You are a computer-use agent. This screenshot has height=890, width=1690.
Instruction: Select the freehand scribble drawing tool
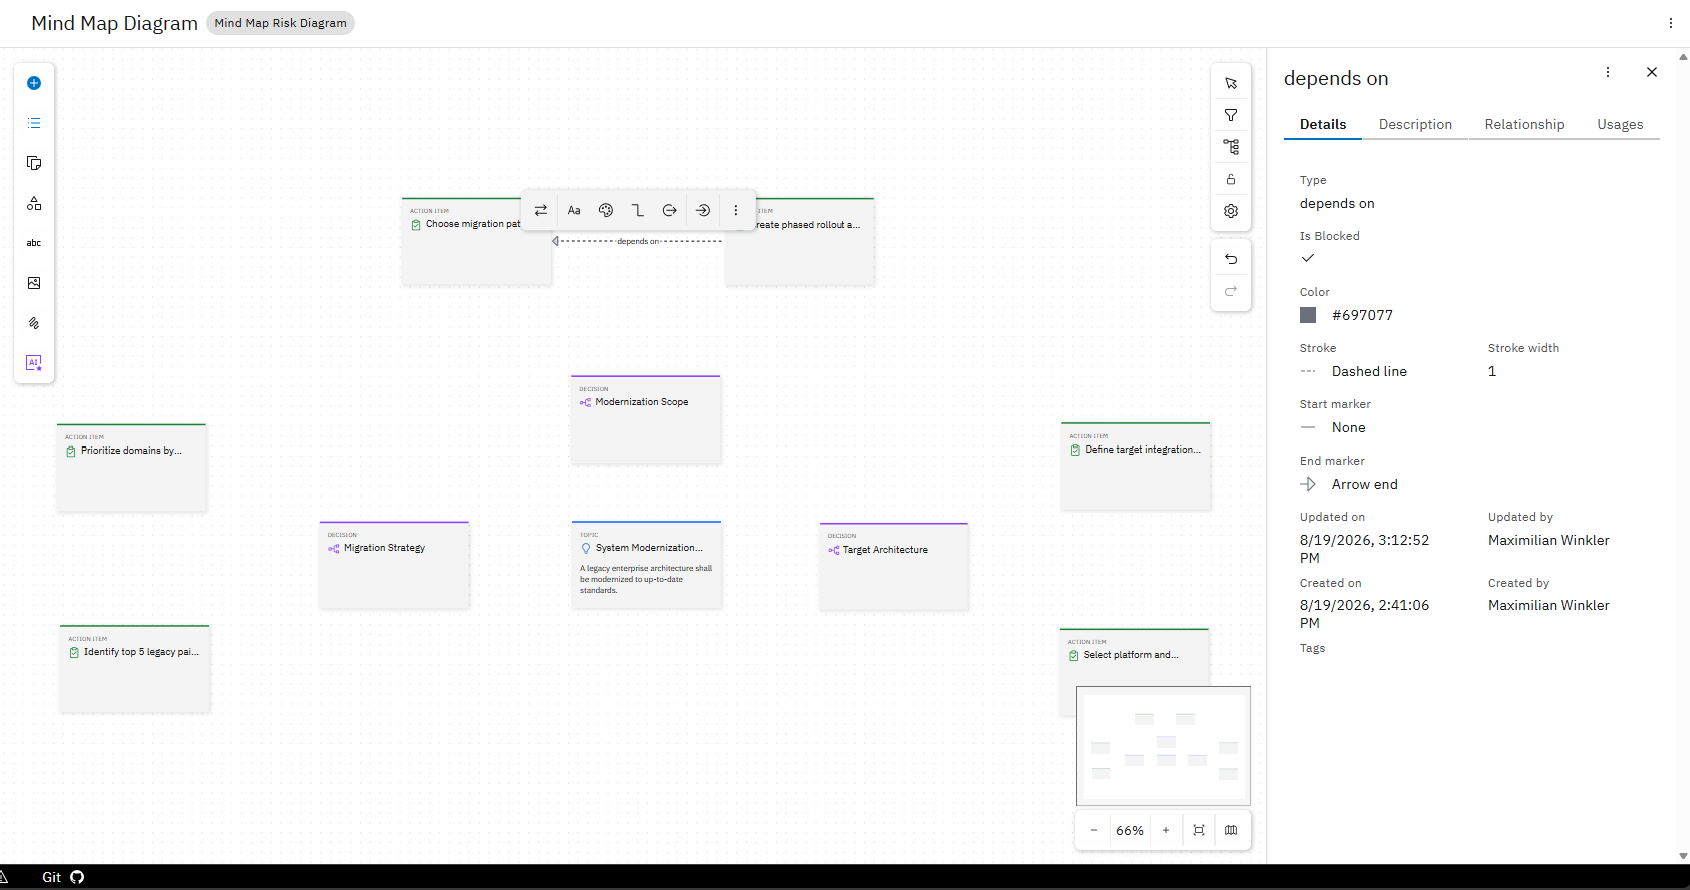tap(34, 323)
